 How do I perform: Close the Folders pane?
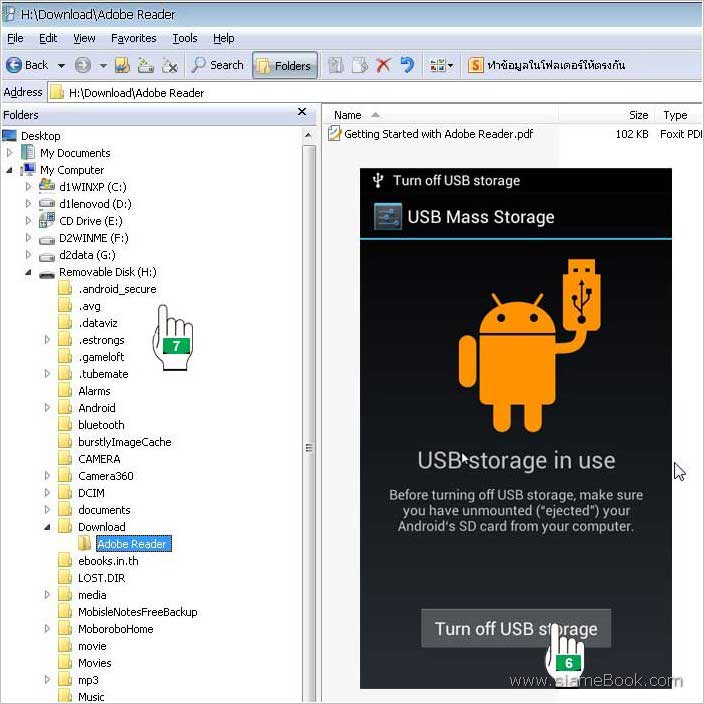pyautogui.click(x=302, y=112)
